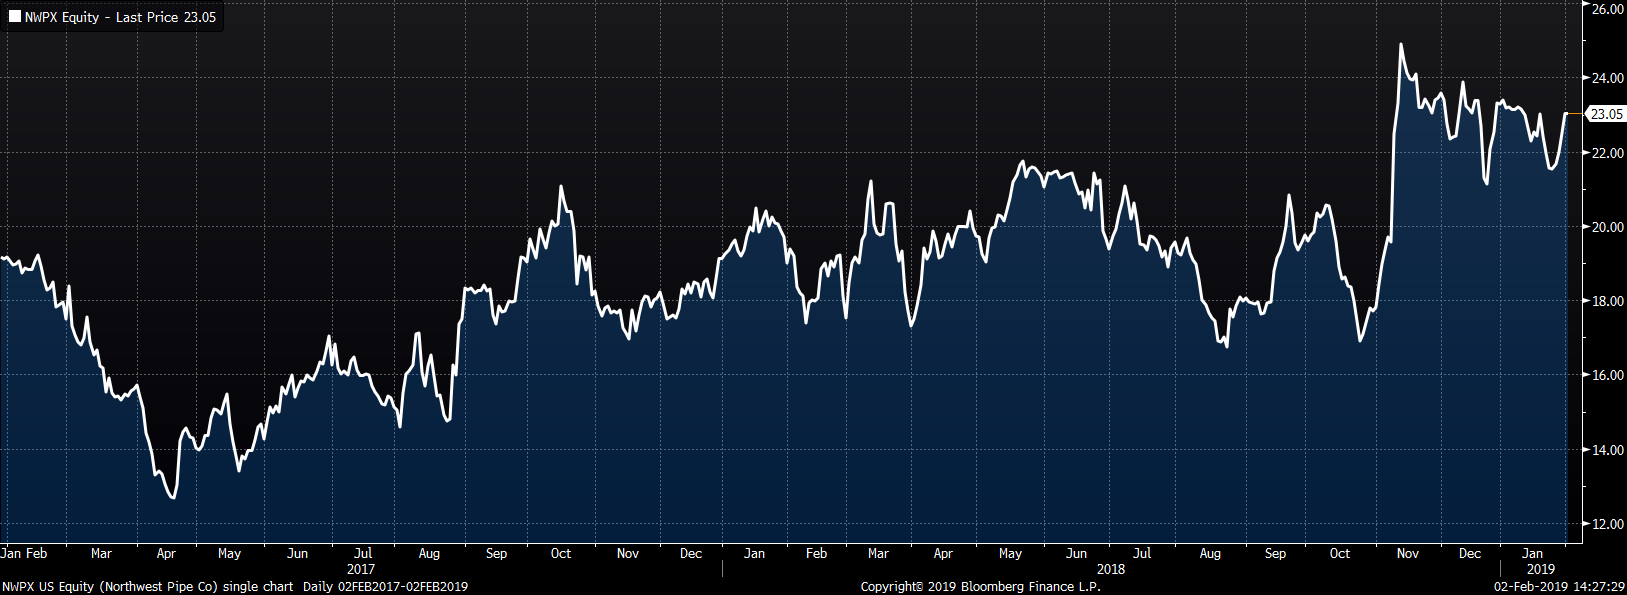
Task: Click the 20.00 price axis label
Action: (x=1607, y=227)
